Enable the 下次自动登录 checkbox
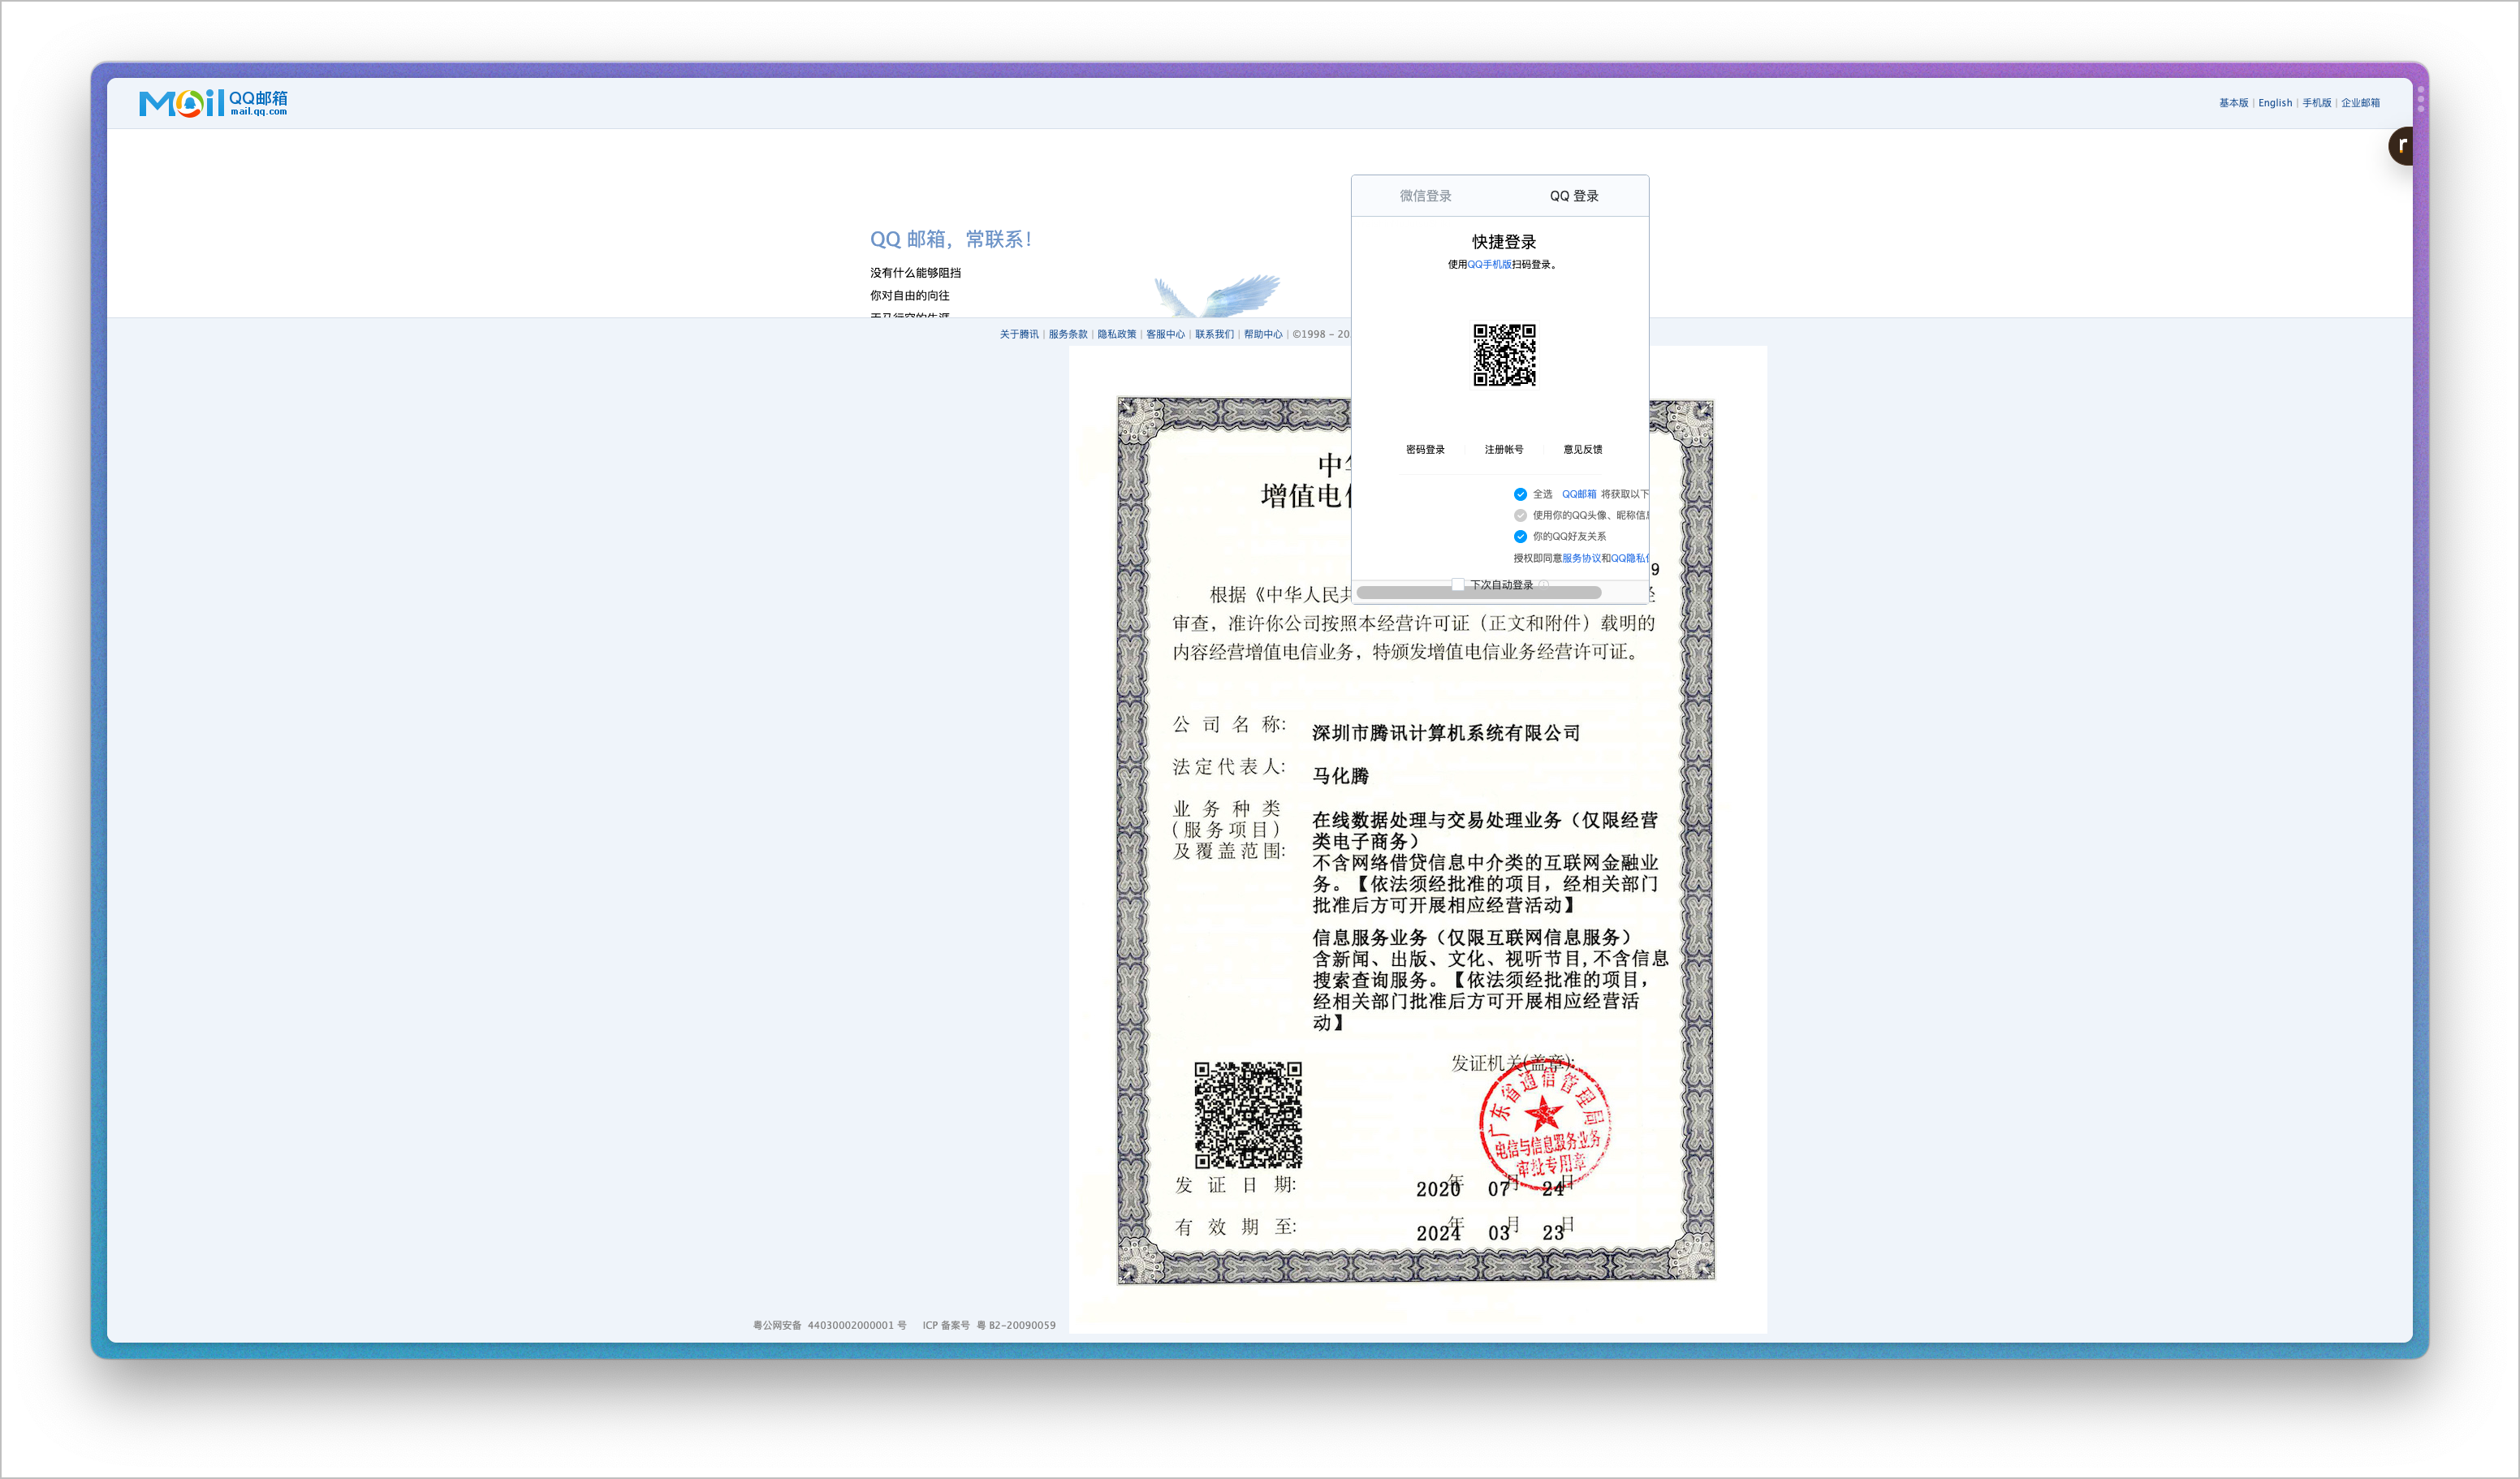 coord(1458,585)
